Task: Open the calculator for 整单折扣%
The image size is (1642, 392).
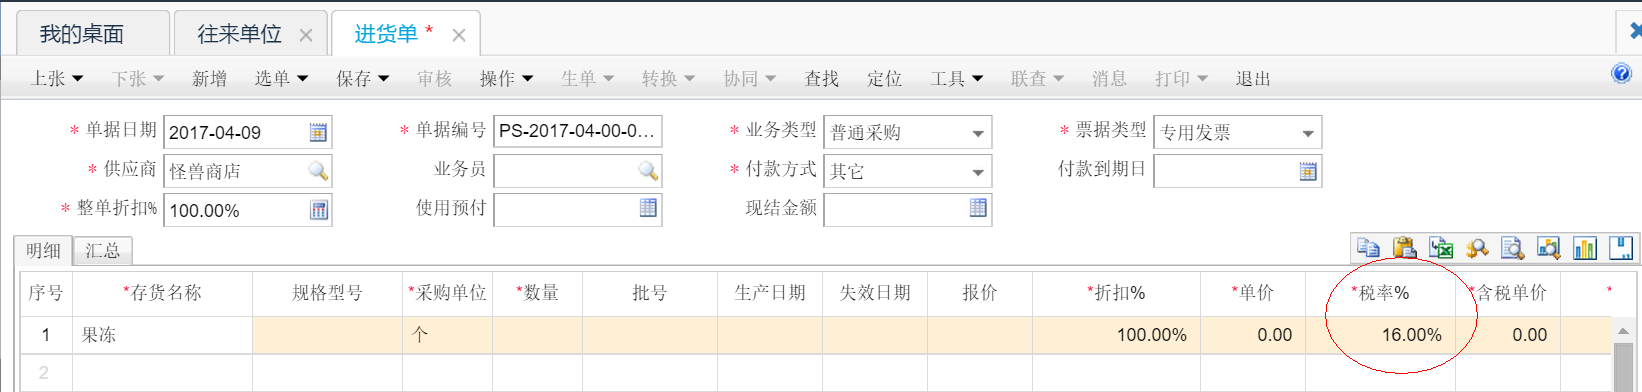Action: [x=318, y=210]
